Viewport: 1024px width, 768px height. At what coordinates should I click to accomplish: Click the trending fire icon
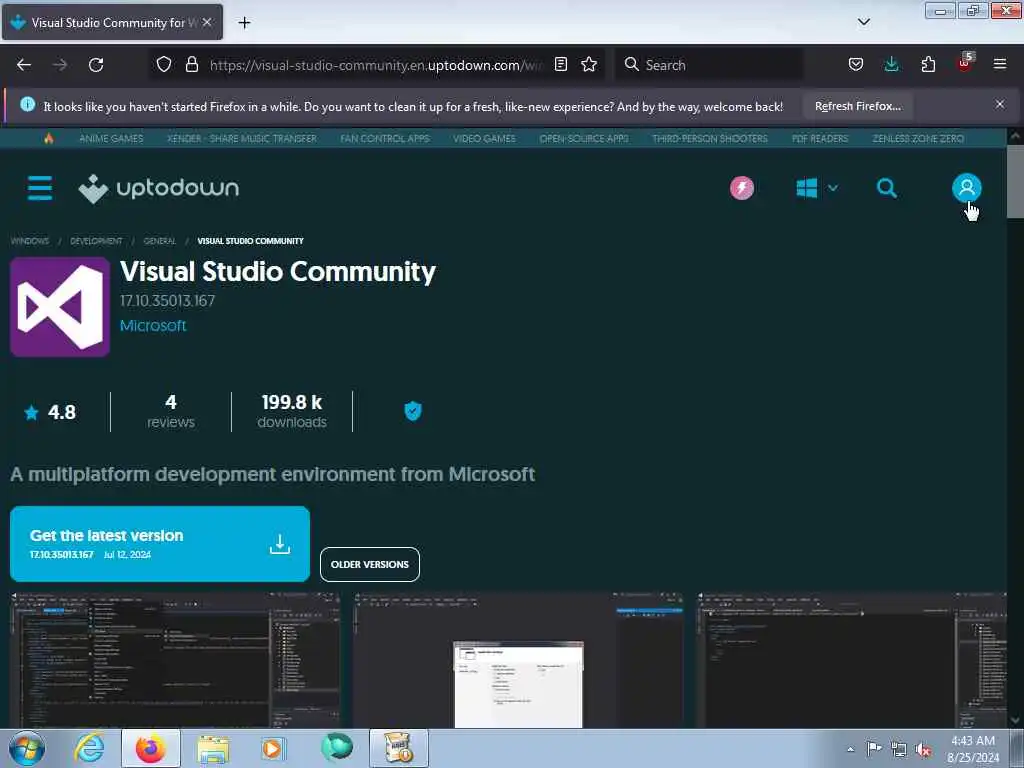(x=49, y=138)
